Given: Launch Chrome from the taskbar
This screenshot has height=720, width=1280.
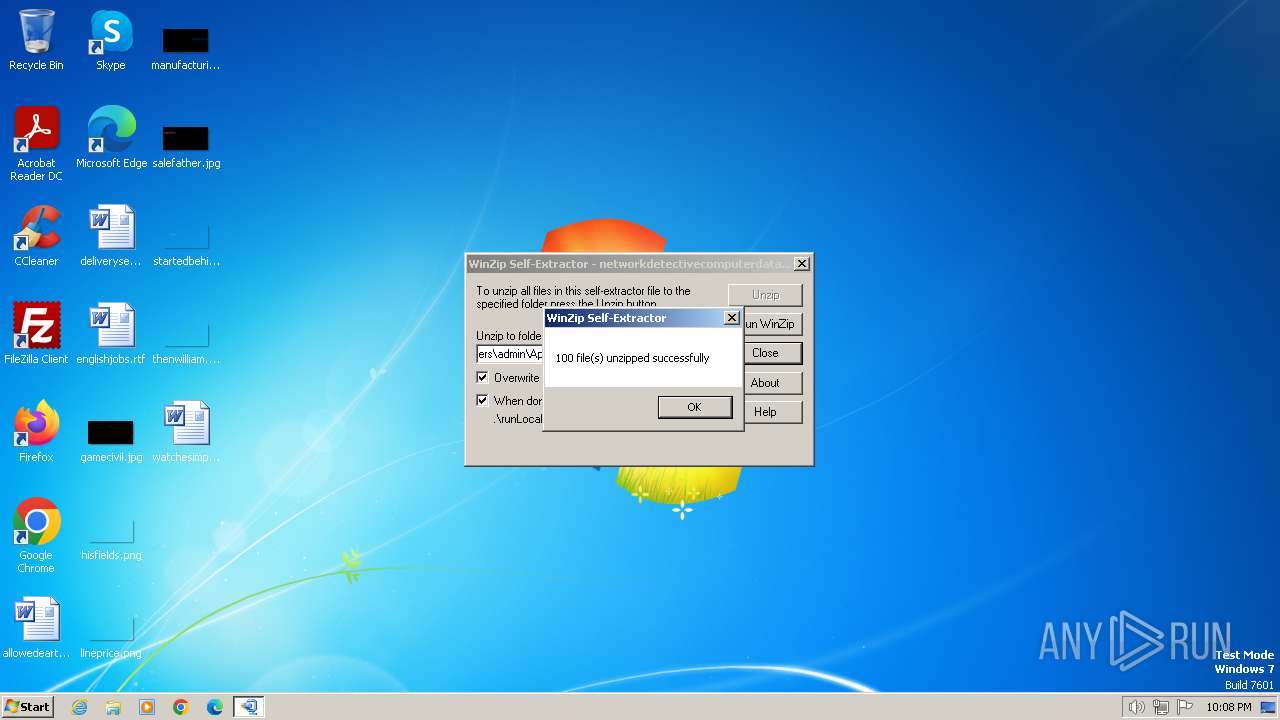Looking at the screenshot, I should (x=181, y=707).
